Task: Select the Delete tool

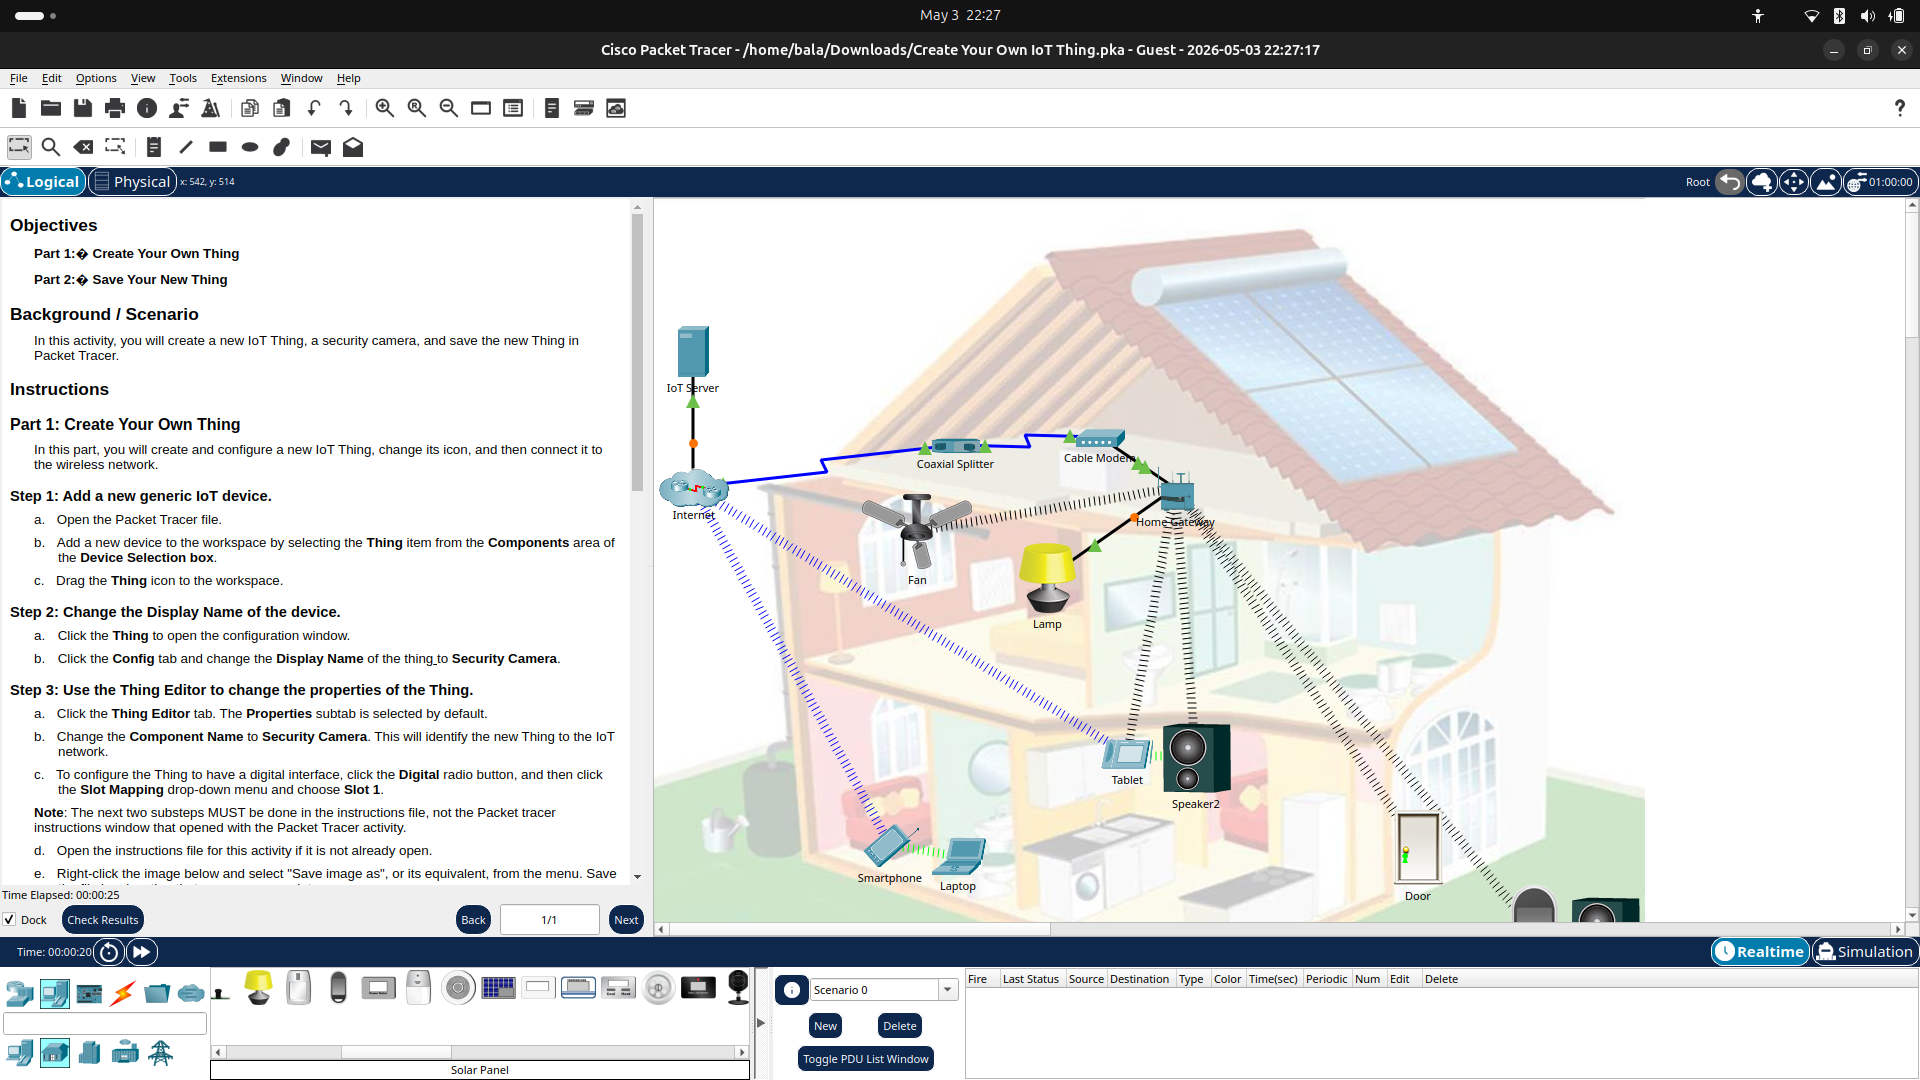Action: 83,147
